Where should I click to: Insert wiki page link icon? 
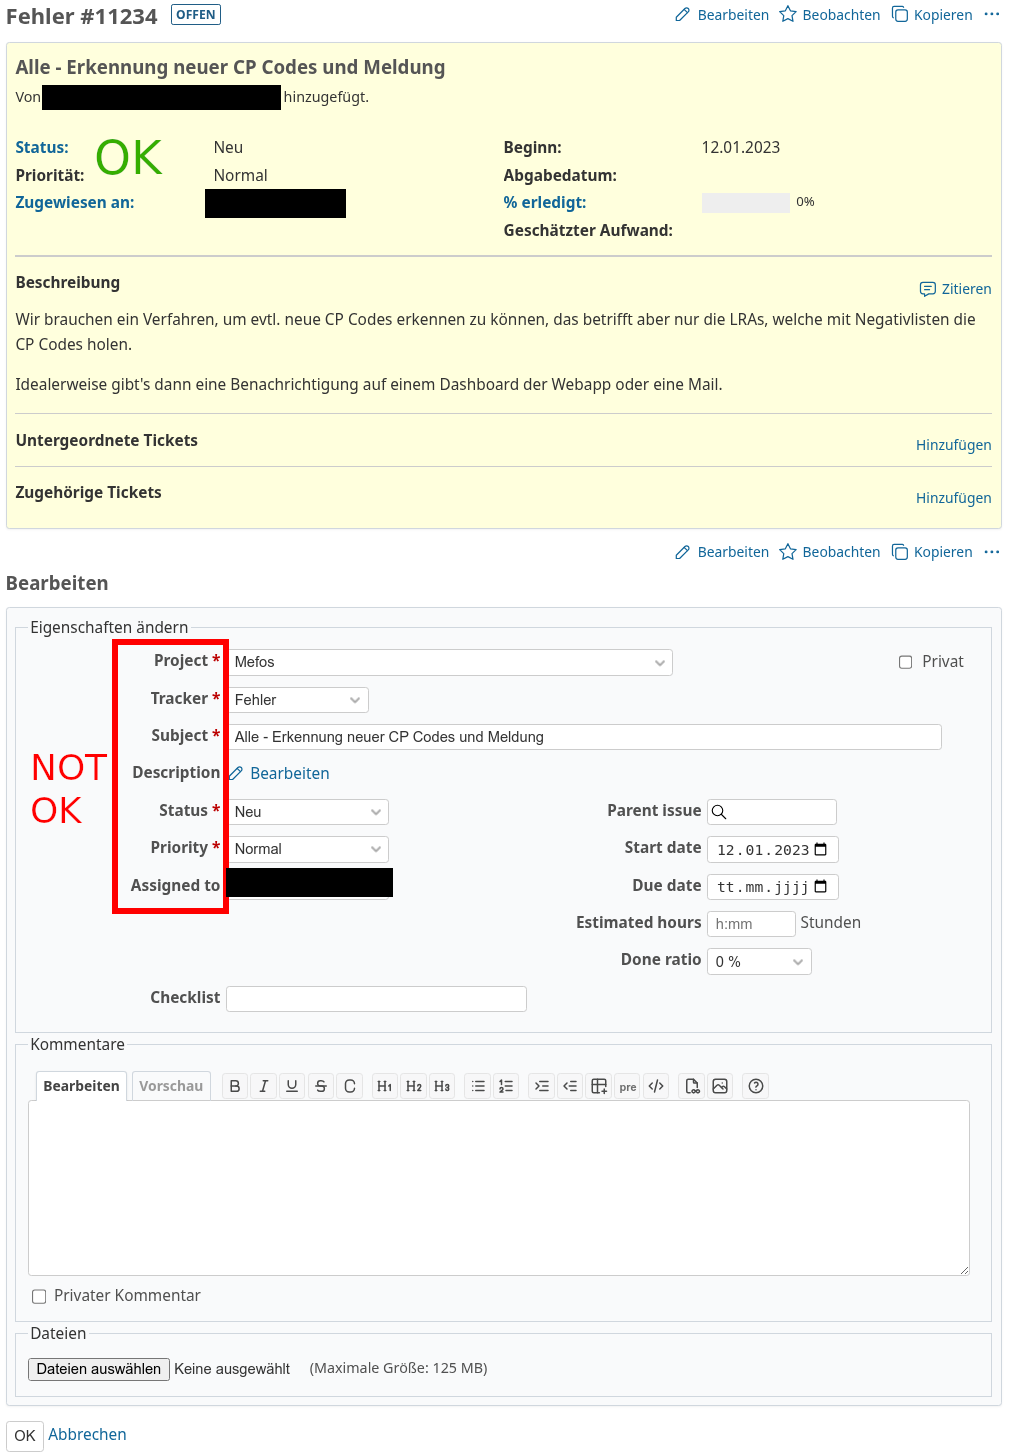[x=692, y=1086]
